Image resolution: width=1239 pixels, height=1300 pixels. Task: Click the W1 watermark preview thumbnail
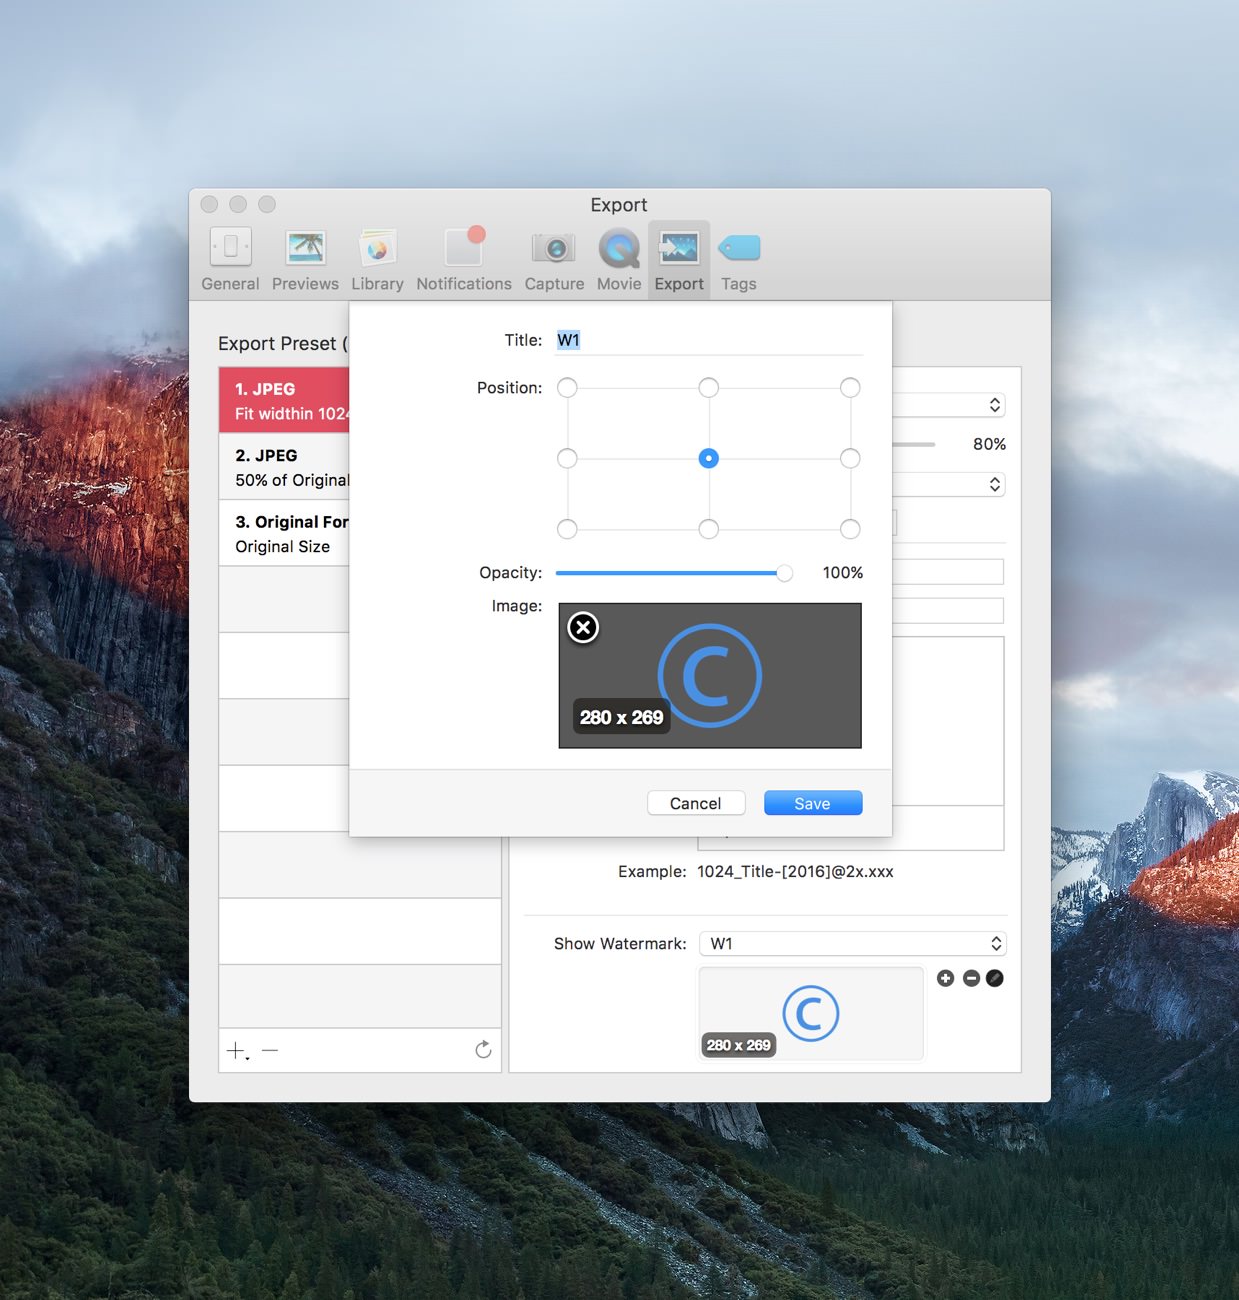tap(811, 1013)
